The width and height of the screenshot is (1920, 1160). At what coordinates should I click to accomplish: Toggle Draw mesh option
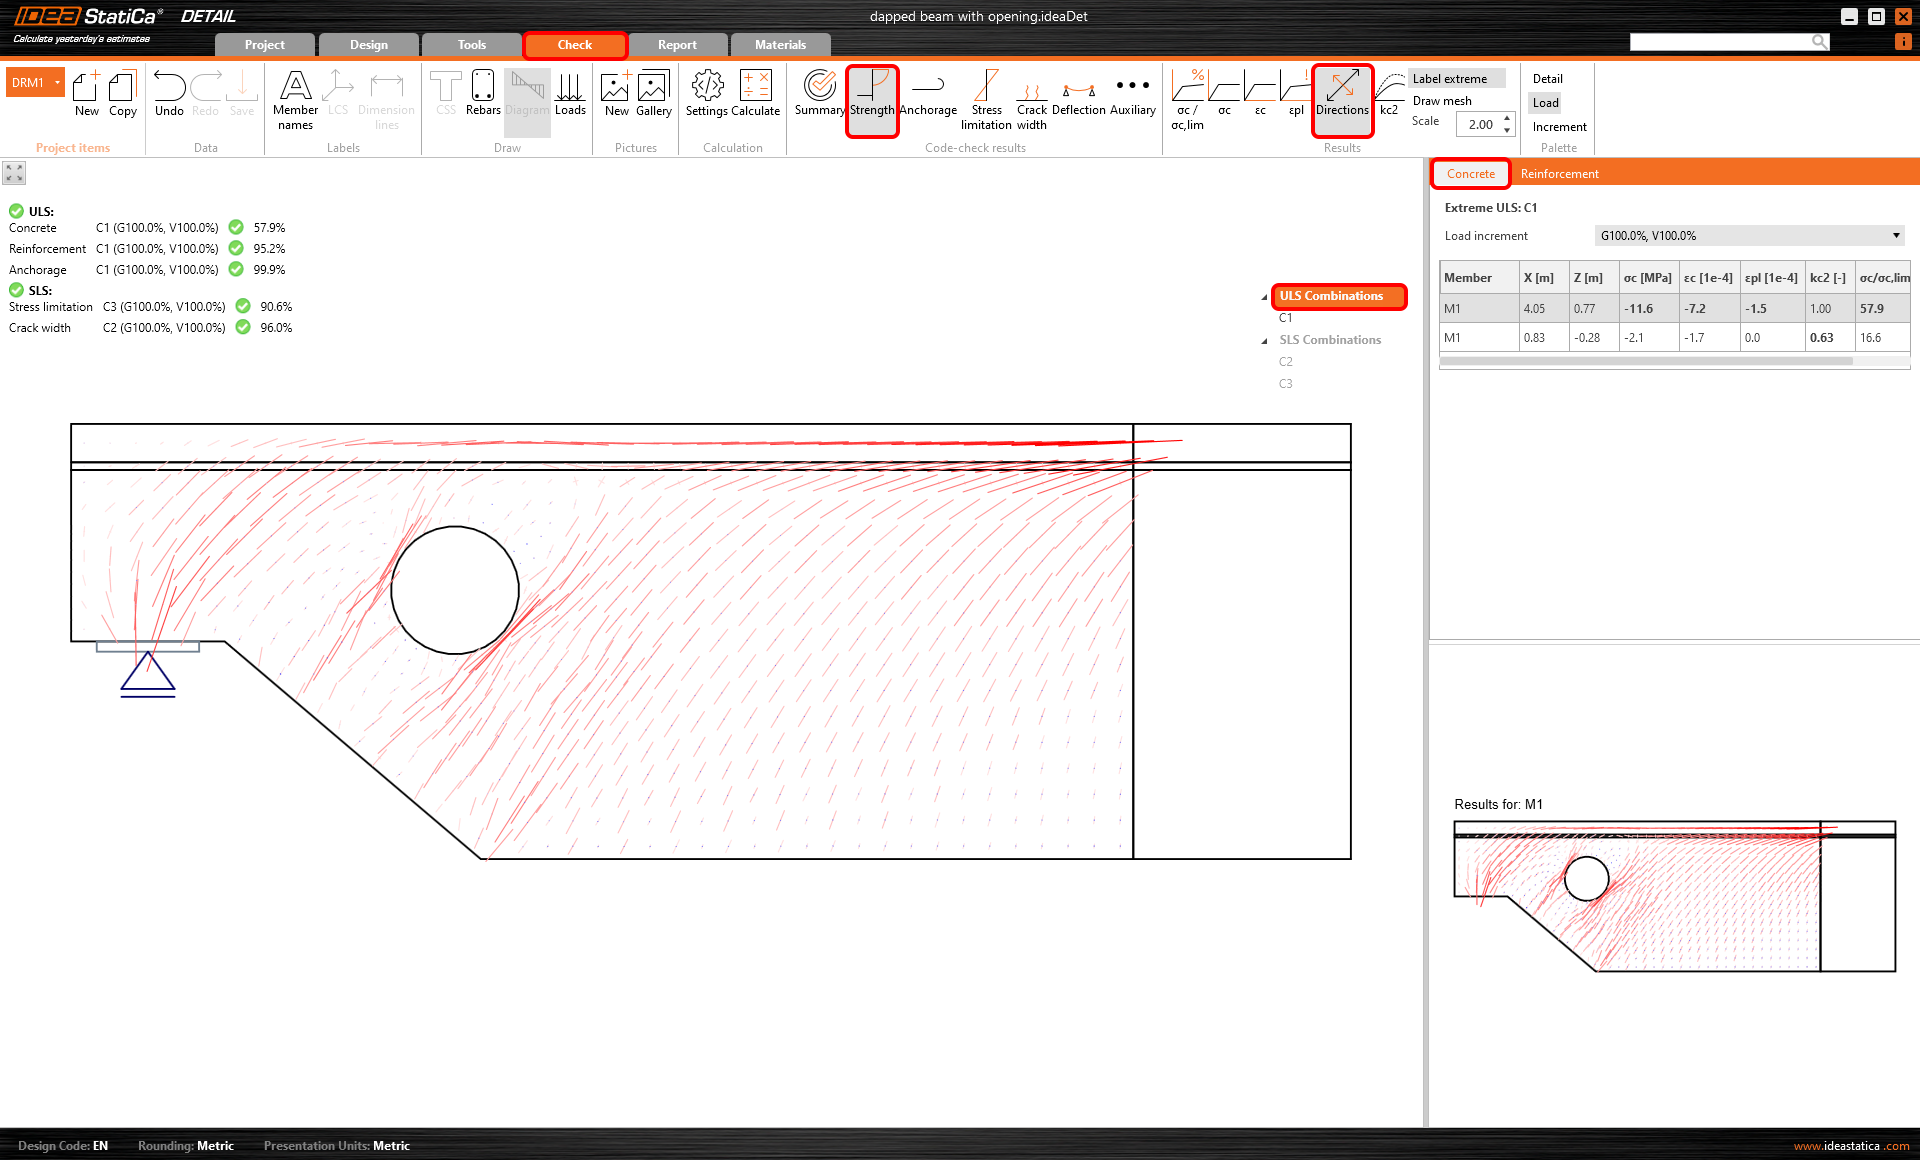click(1441, 101)
